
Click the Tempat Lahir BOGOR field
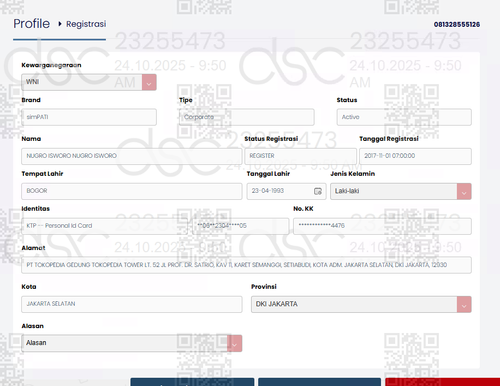click(x=132, y=191)
